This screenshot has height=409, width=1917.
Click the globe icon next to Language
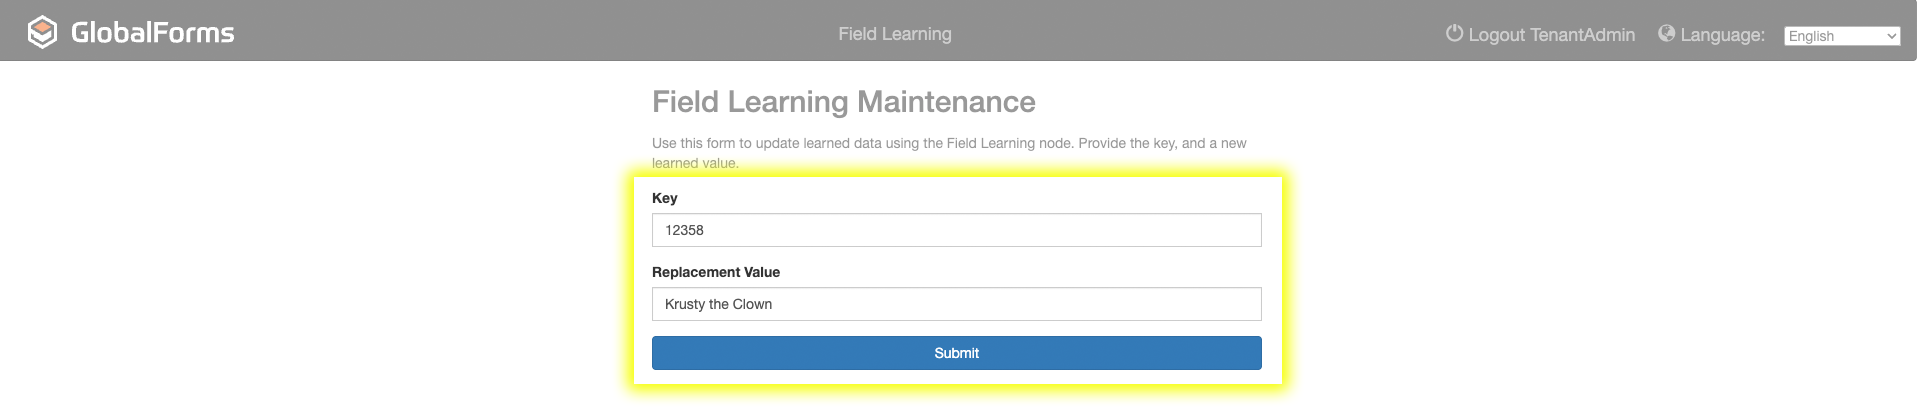click(1666, 33)
